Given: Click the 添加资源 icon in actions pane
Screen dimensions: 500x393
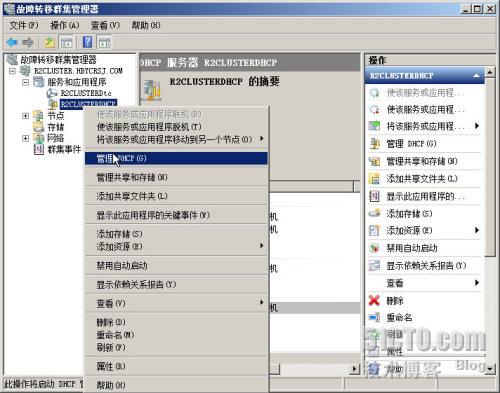Looking at the screenshot, I should 375,231.
